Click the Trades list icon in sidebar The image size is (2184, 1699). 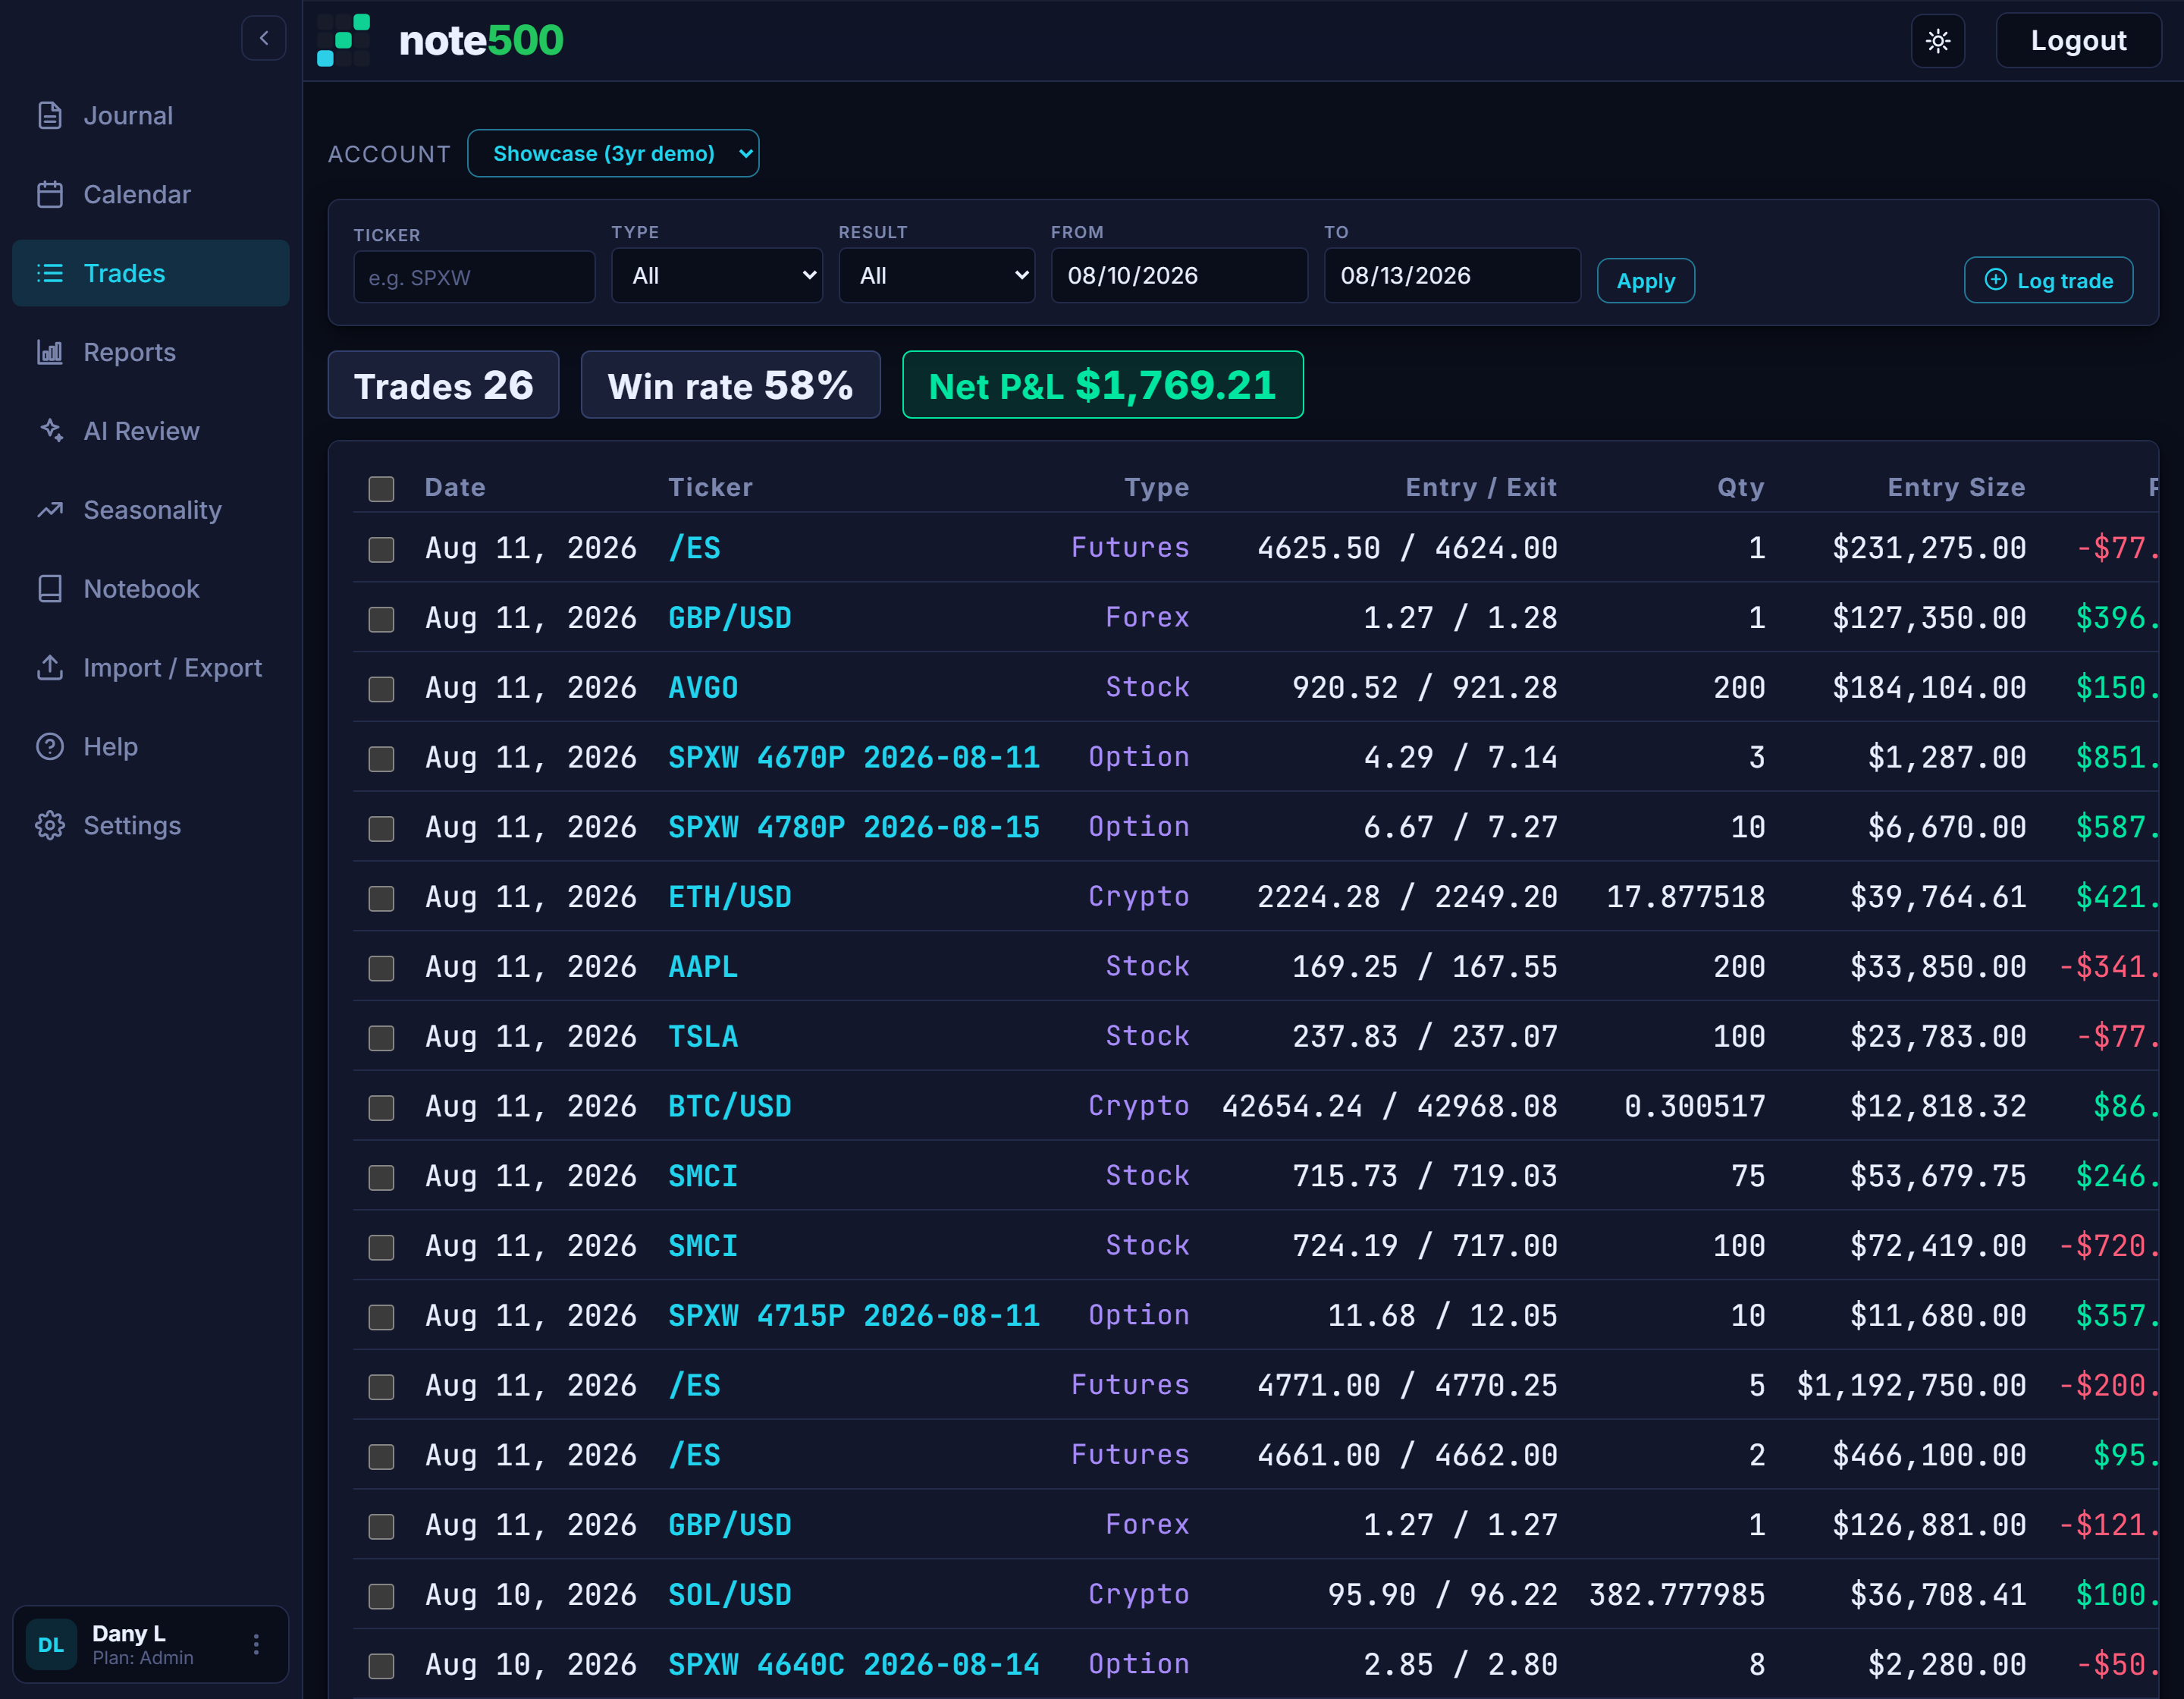coord(50,273)
